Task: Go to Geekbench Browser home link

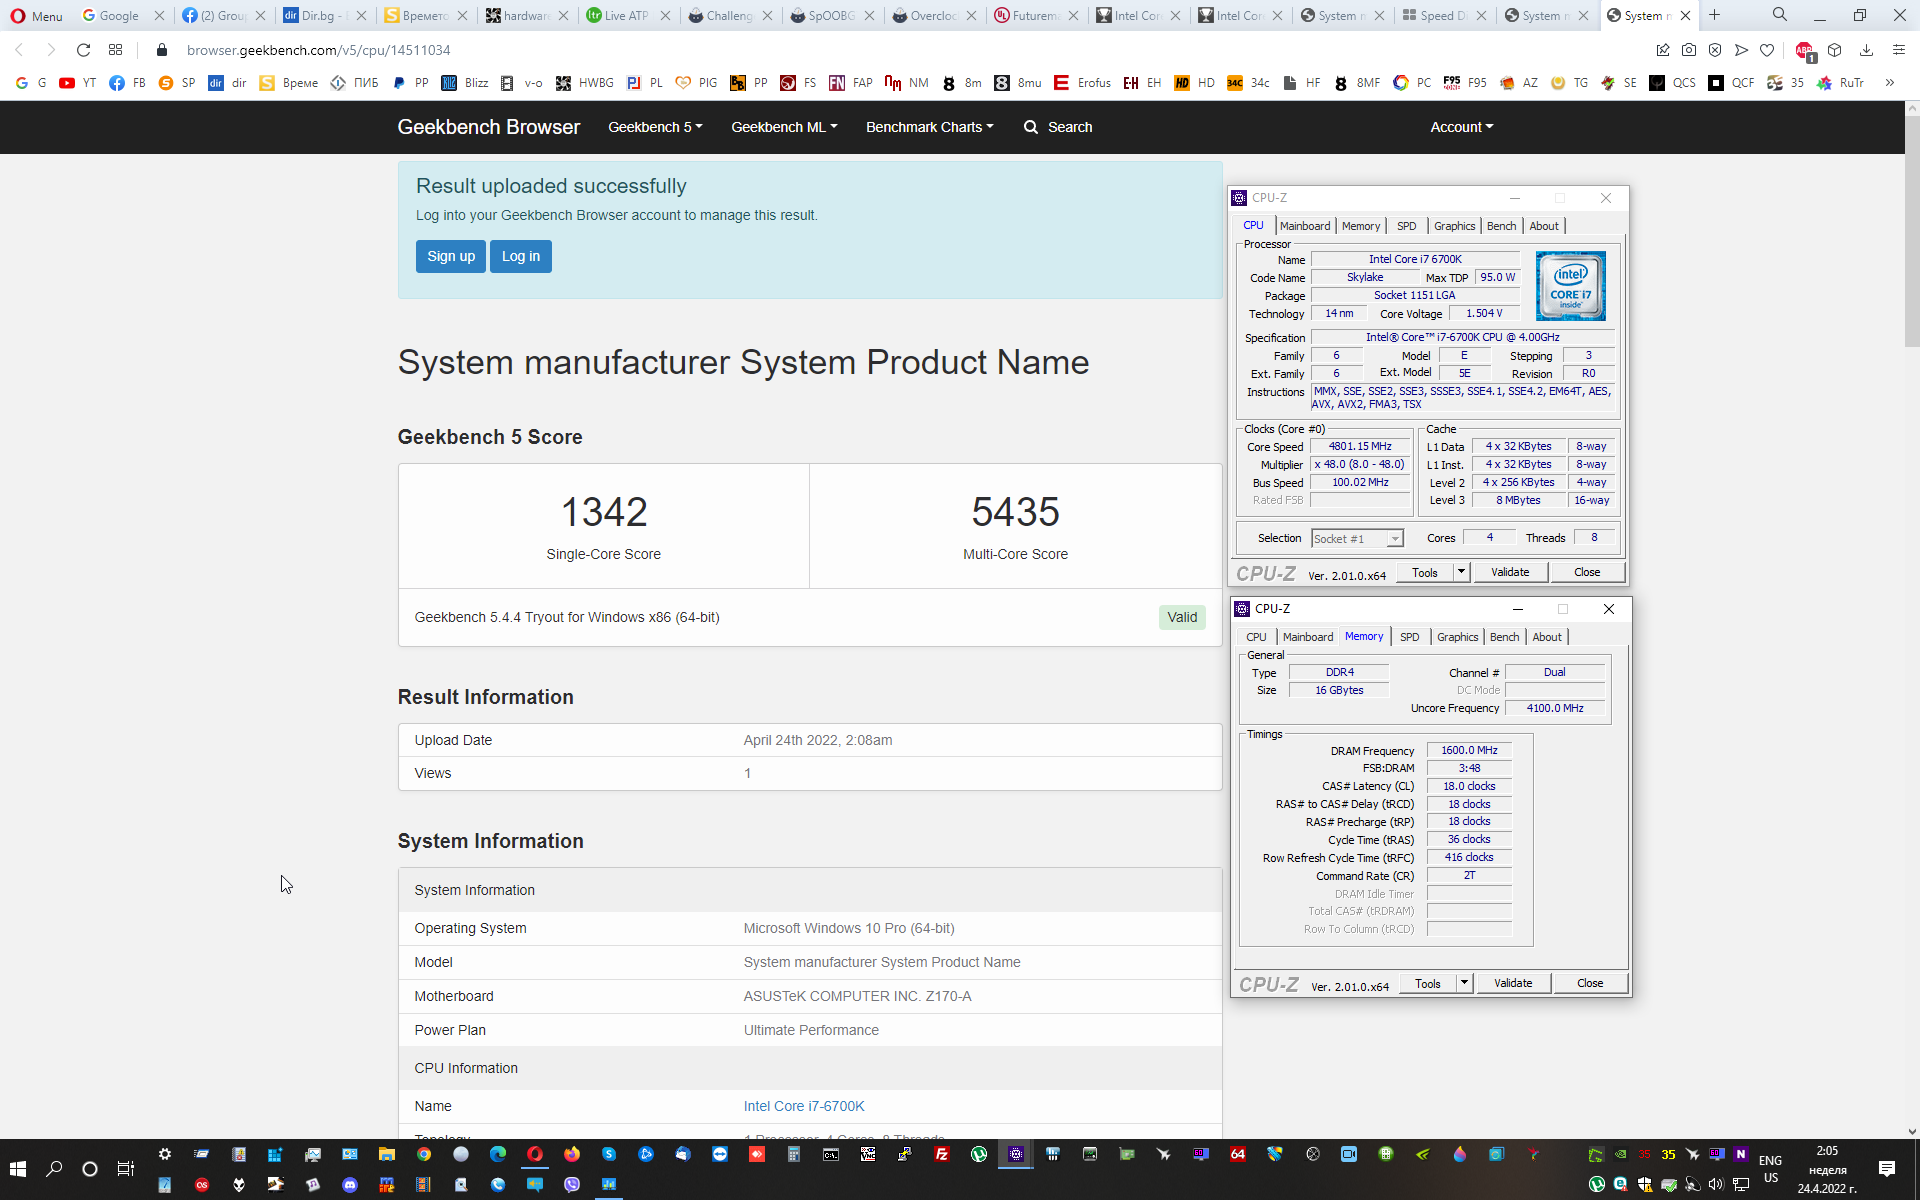Action: (x=488, y=127)
